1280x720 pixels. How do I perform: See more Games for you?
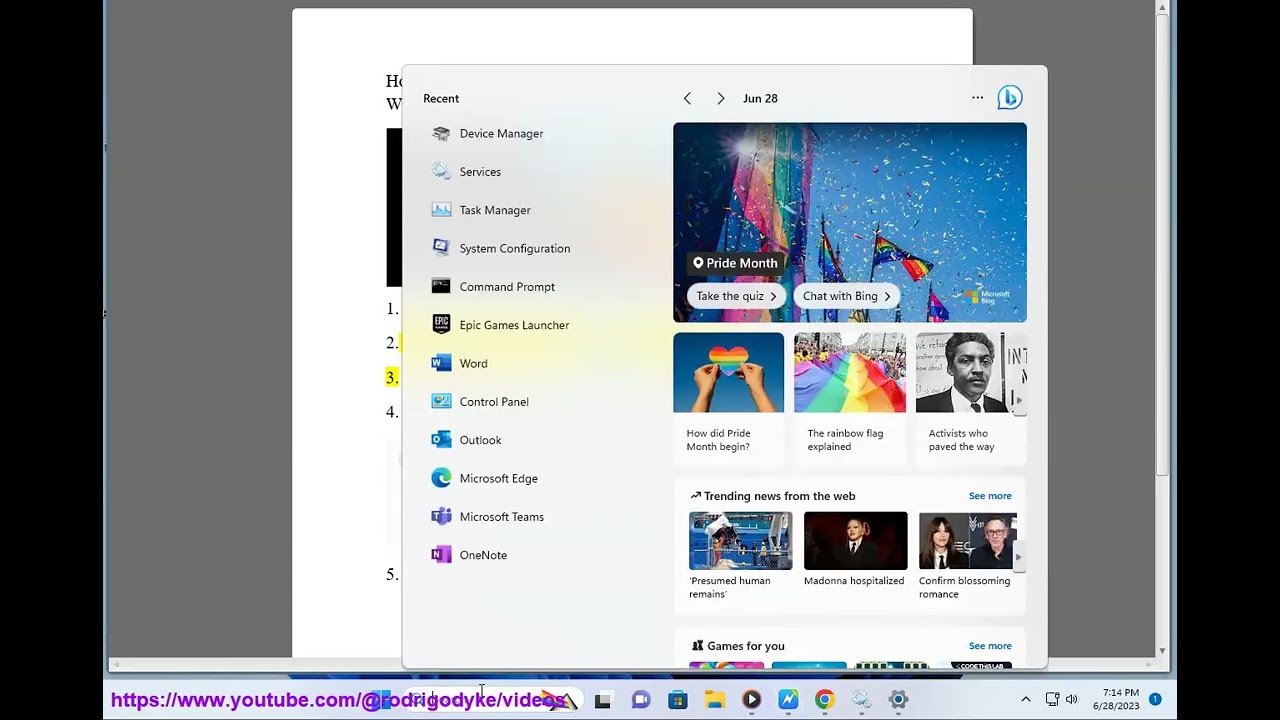990,646
